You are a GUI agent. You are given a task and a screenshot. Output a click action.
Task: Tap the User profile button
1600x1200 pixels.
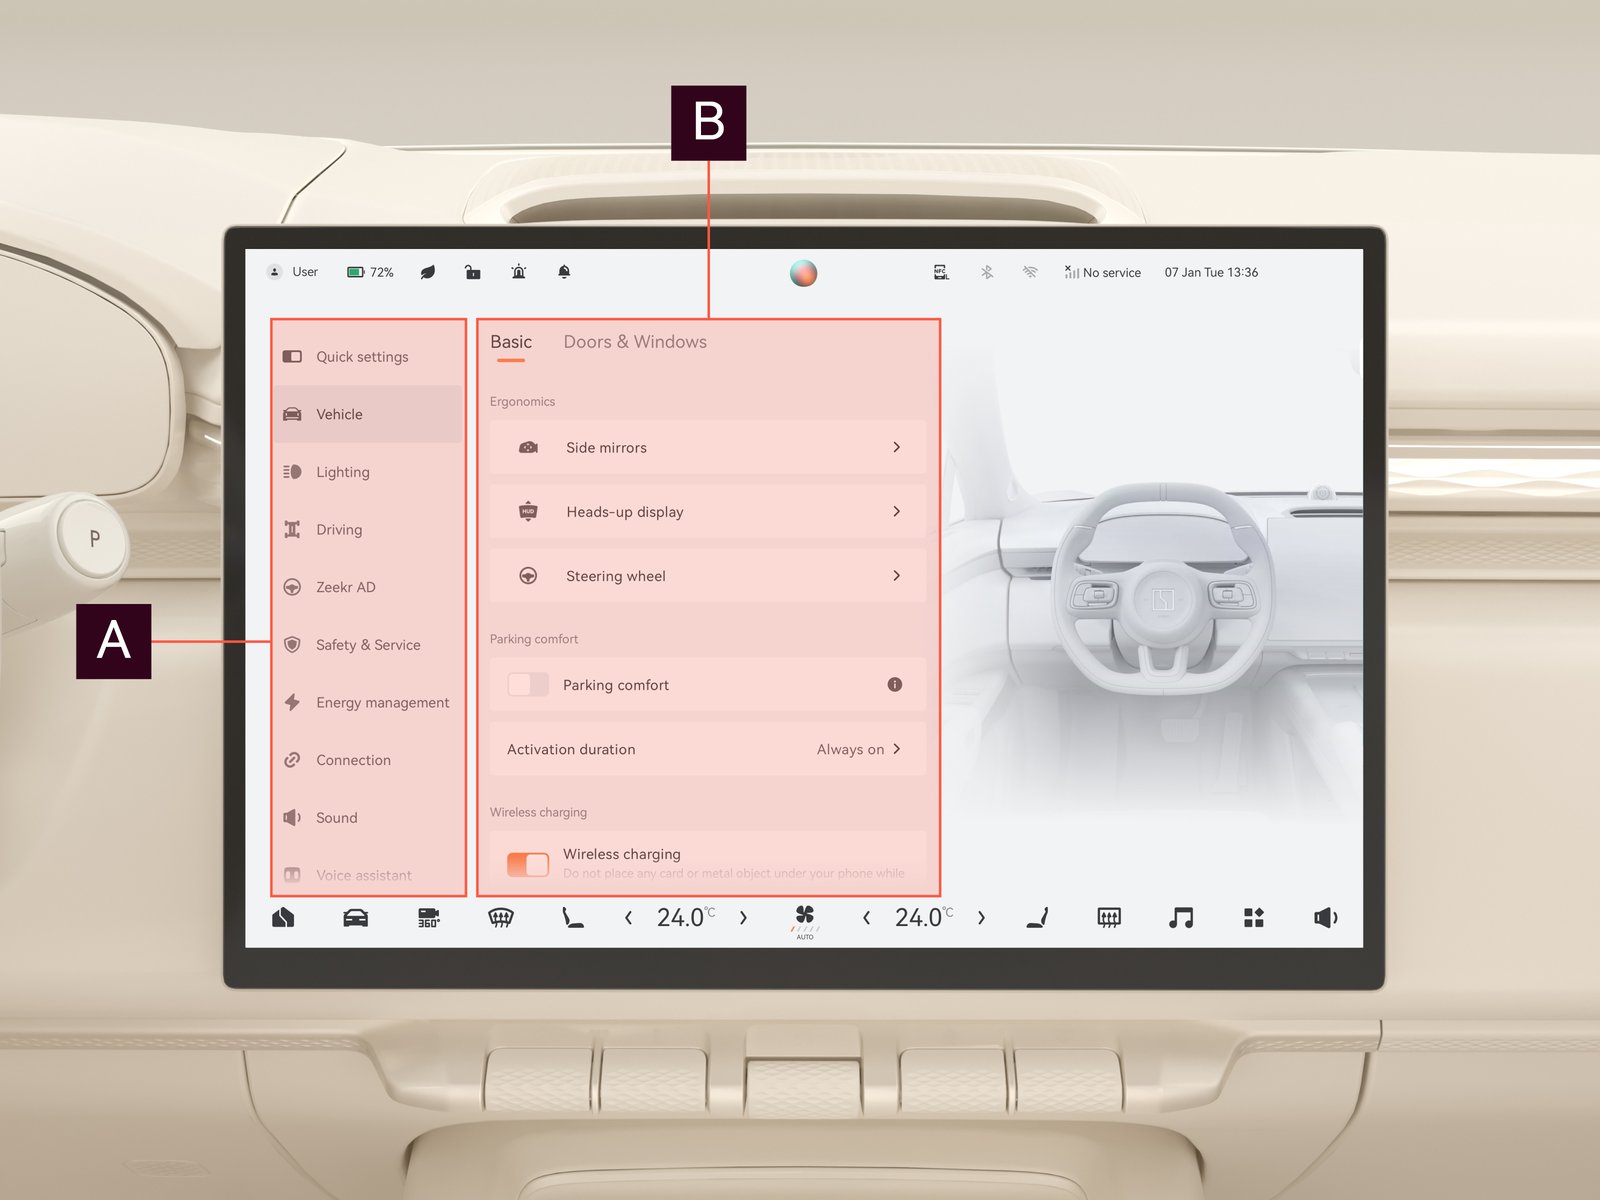(293, 272)
